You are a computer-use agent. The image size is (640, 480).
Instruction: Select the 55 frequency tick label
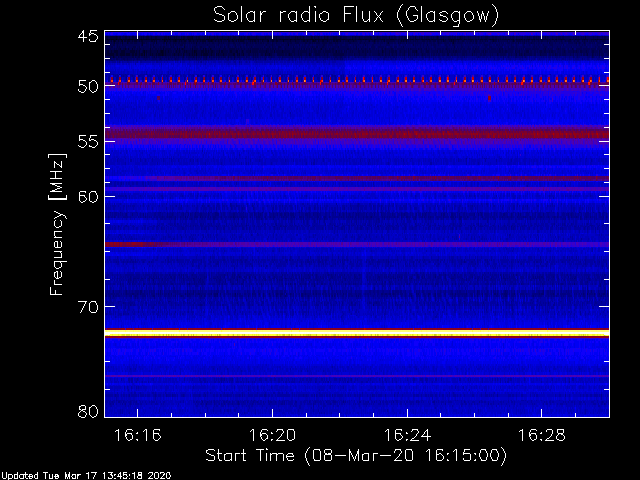pos(88,142)
